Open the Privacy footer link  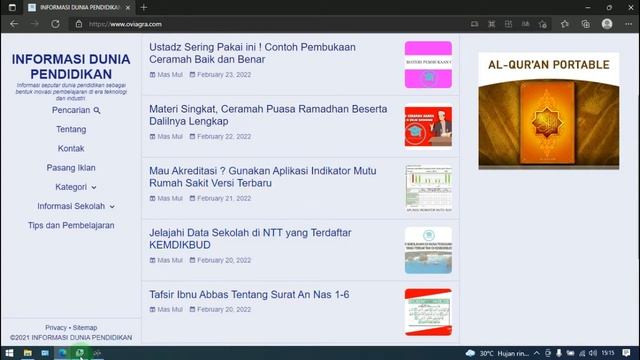pos(56,327)
